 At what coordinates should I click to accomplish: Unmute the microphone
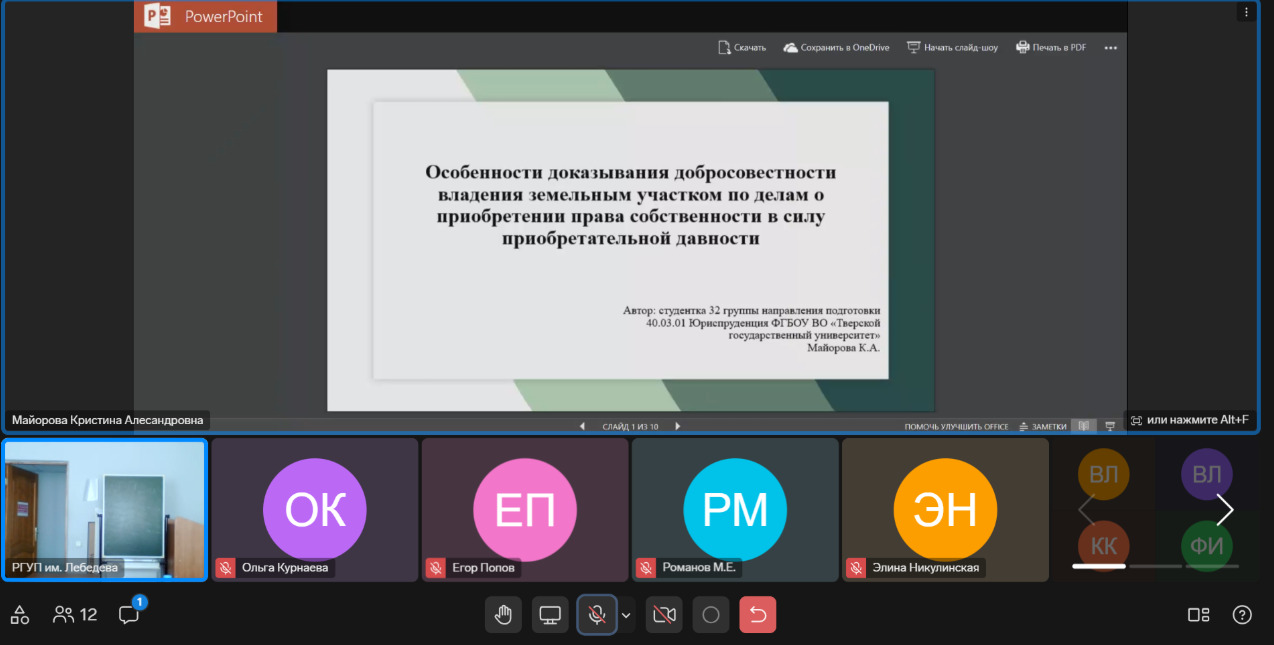point(597,615)
